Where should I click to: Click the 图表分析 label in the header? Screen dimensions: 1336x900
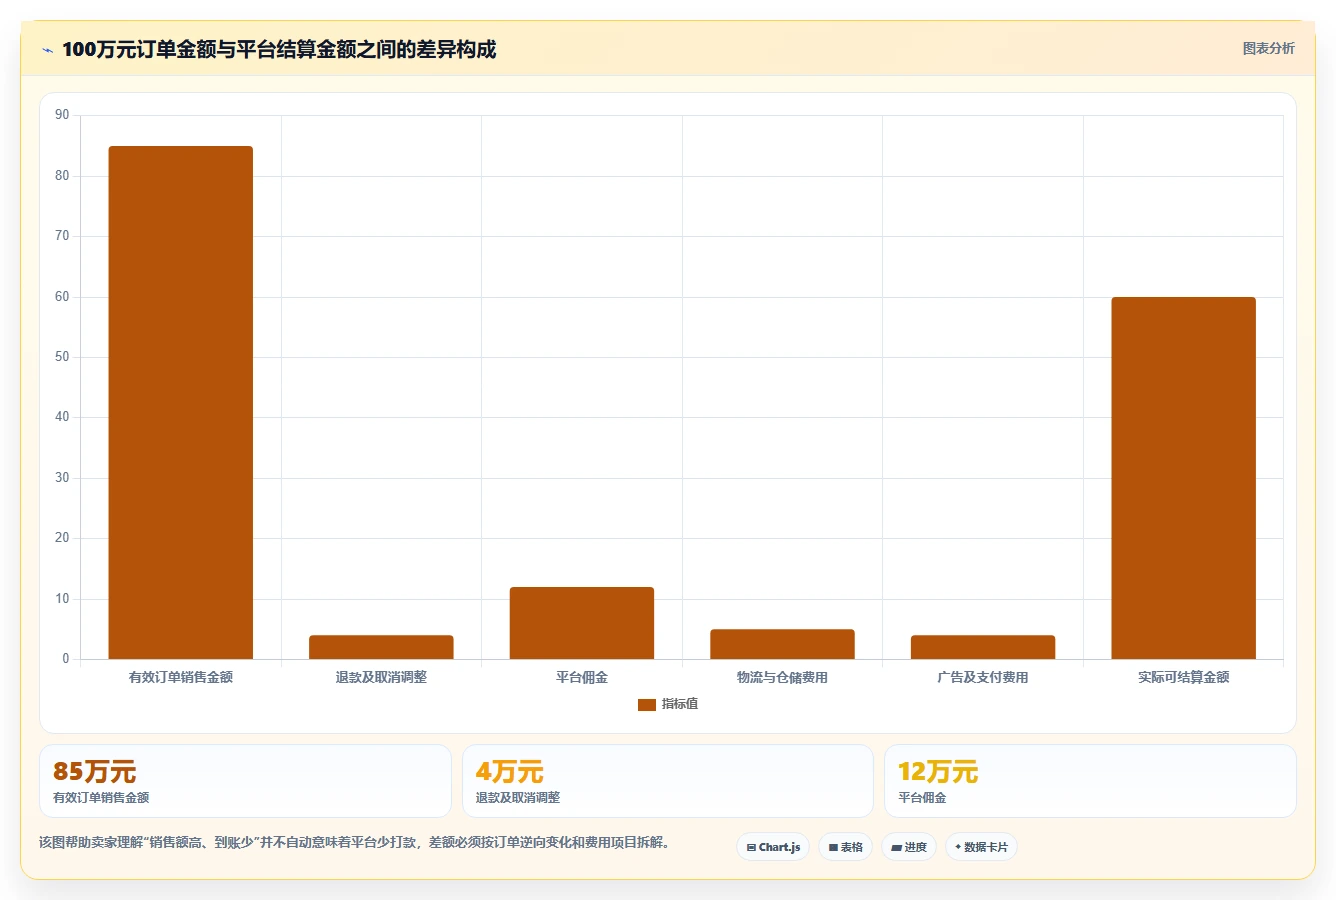[1268, 48]
